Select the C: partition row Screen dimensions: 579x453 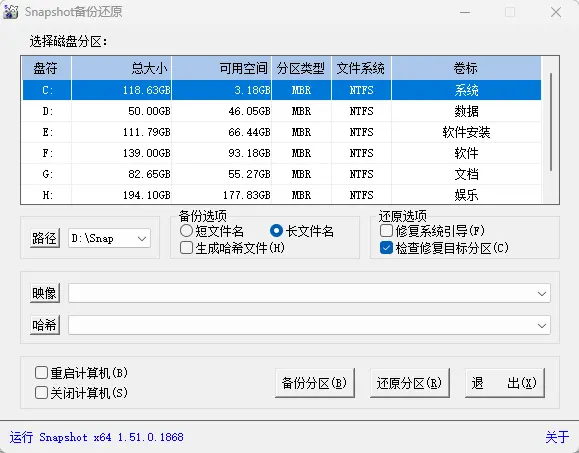click(x=281, y=90)
